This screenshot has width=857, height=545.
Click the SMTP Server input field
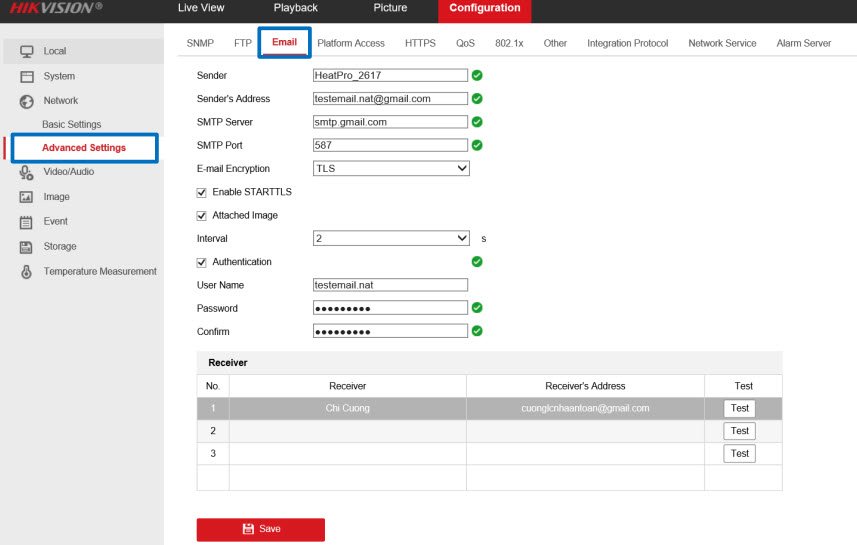pos(390,122)
